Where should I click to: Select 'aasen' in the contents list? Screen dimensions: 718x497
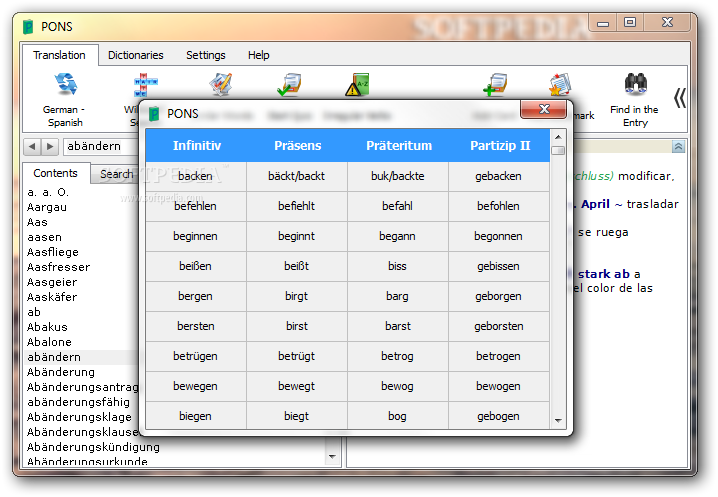(x=44, y=237)
